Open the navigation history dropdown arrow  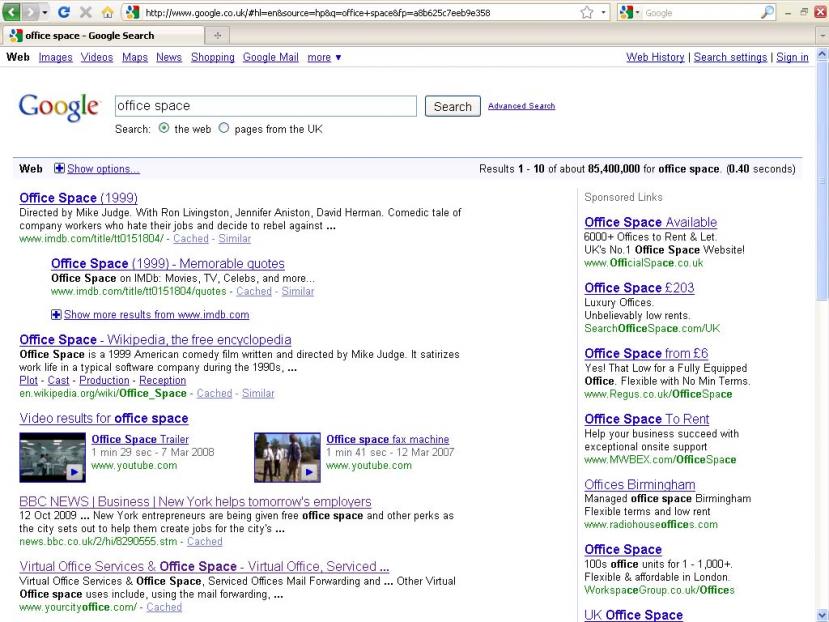[x=44, y=12]
